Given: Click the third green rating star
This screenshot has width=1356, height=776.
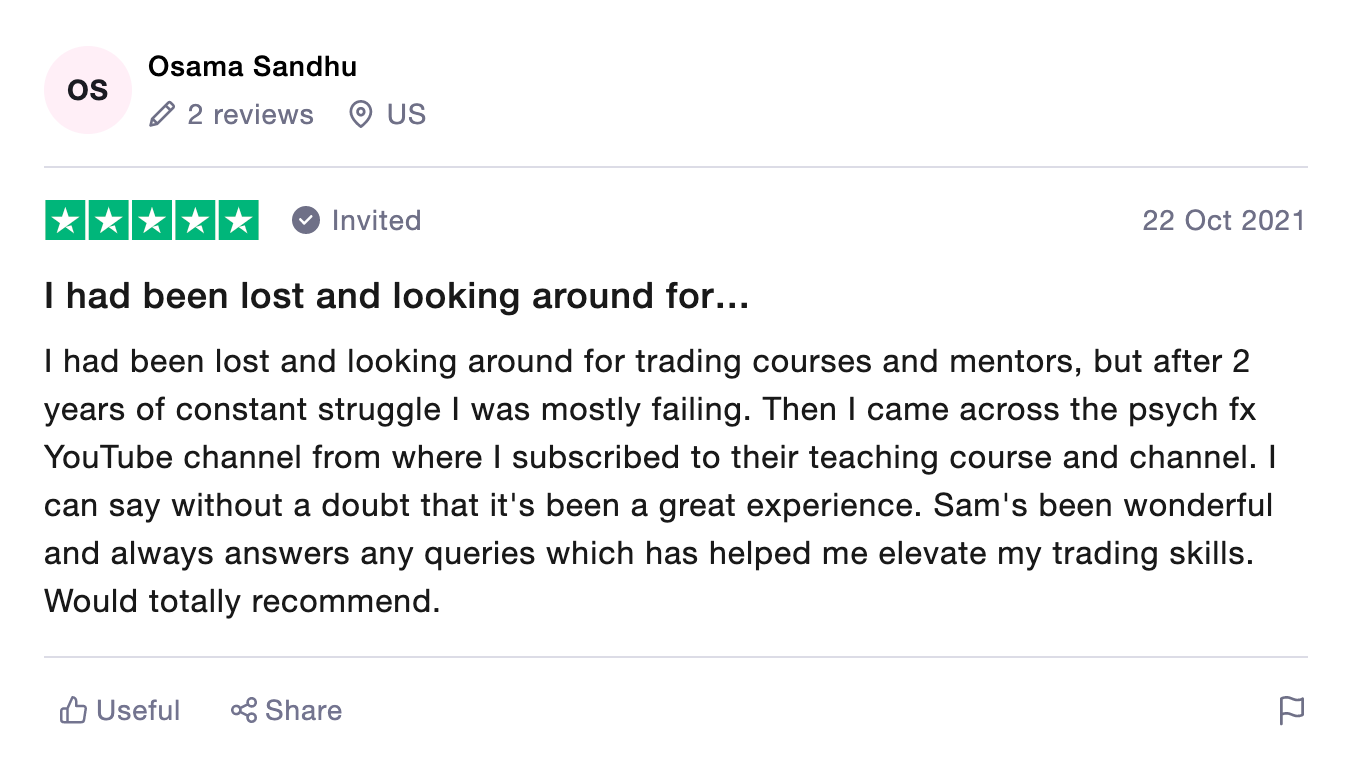Looking at the screenshot, I should point(152,221).
